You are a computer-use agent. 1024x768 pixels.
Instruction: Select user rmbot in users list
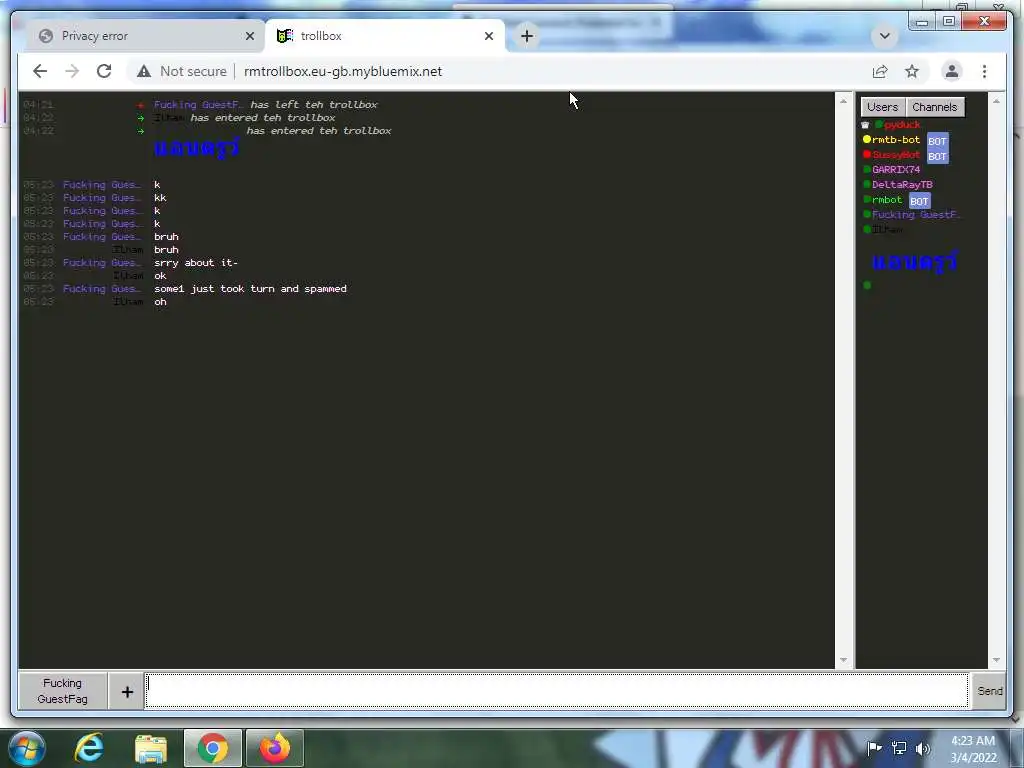[887, 200]
